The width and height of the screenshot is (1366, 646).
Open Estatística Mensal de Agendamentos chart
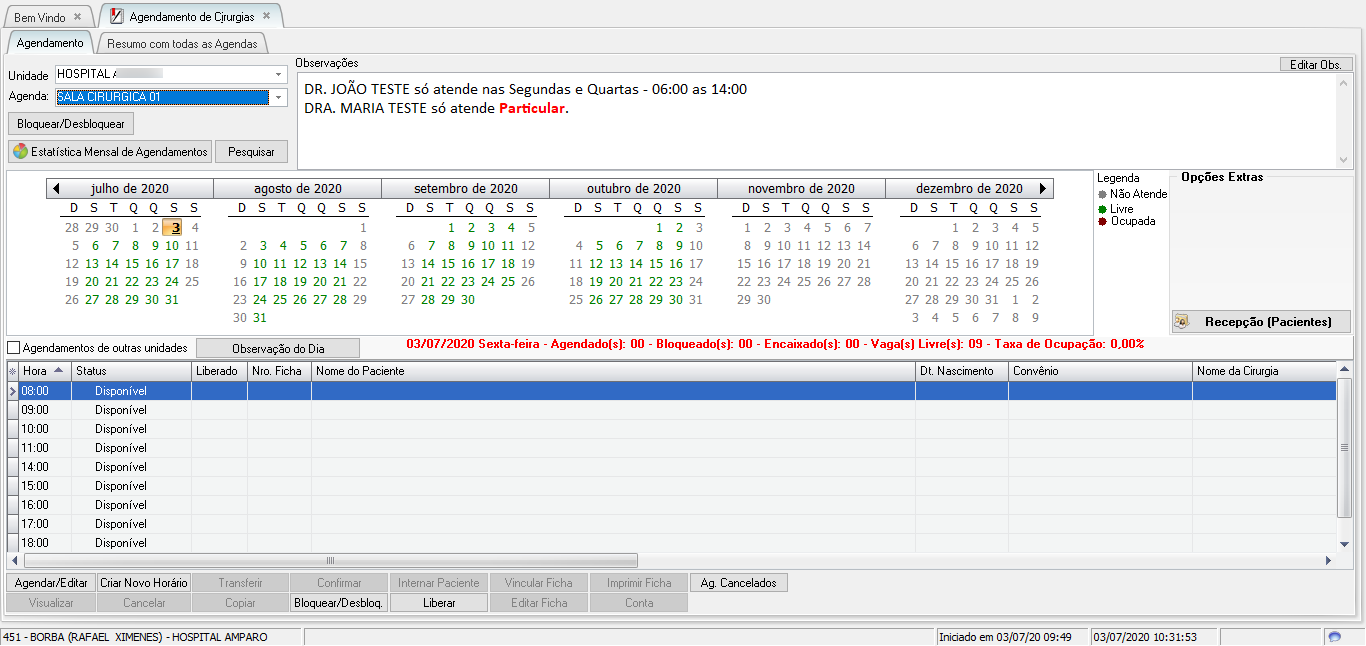pos(110,152)
